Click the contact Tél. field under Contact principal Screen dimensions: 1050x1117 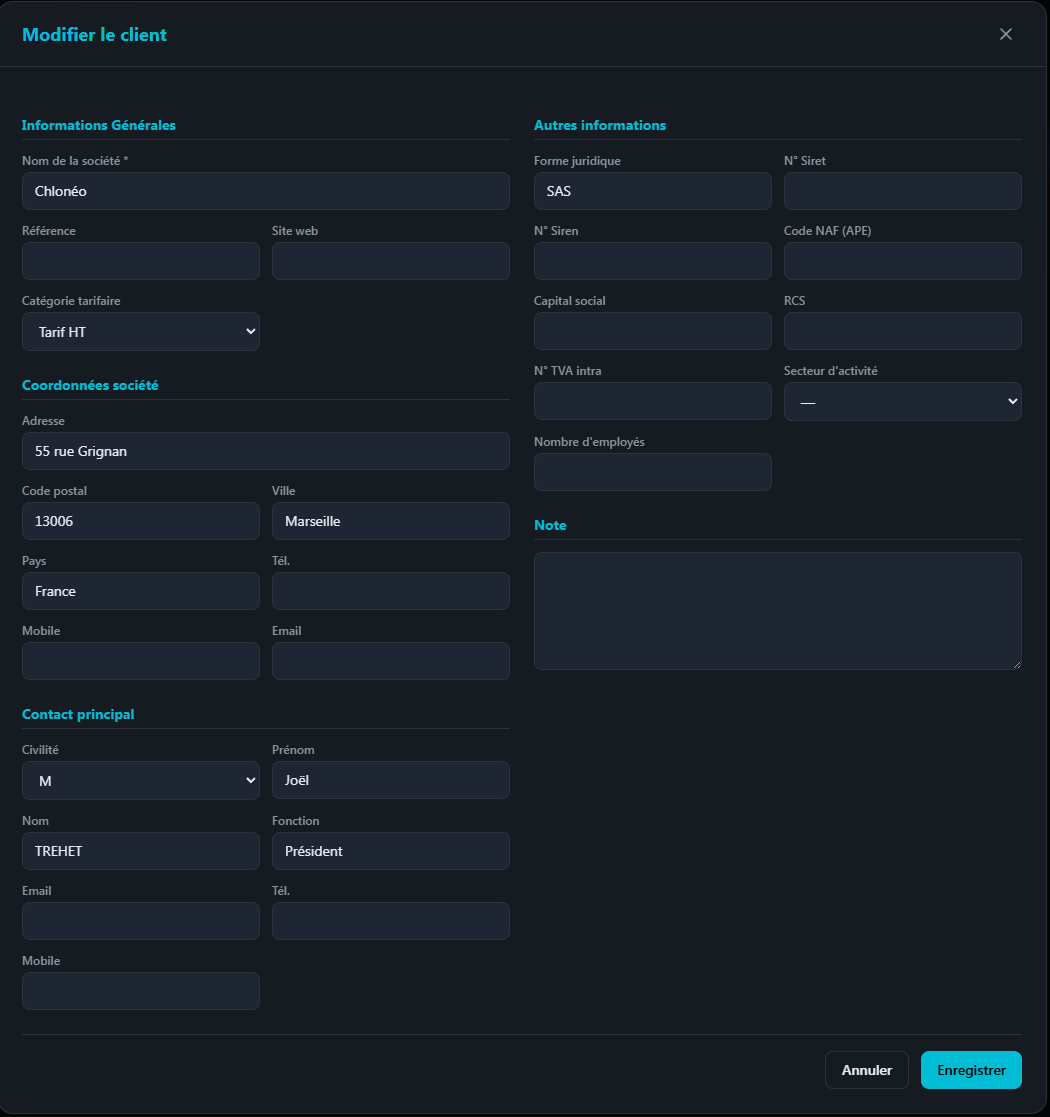(390, 920)
